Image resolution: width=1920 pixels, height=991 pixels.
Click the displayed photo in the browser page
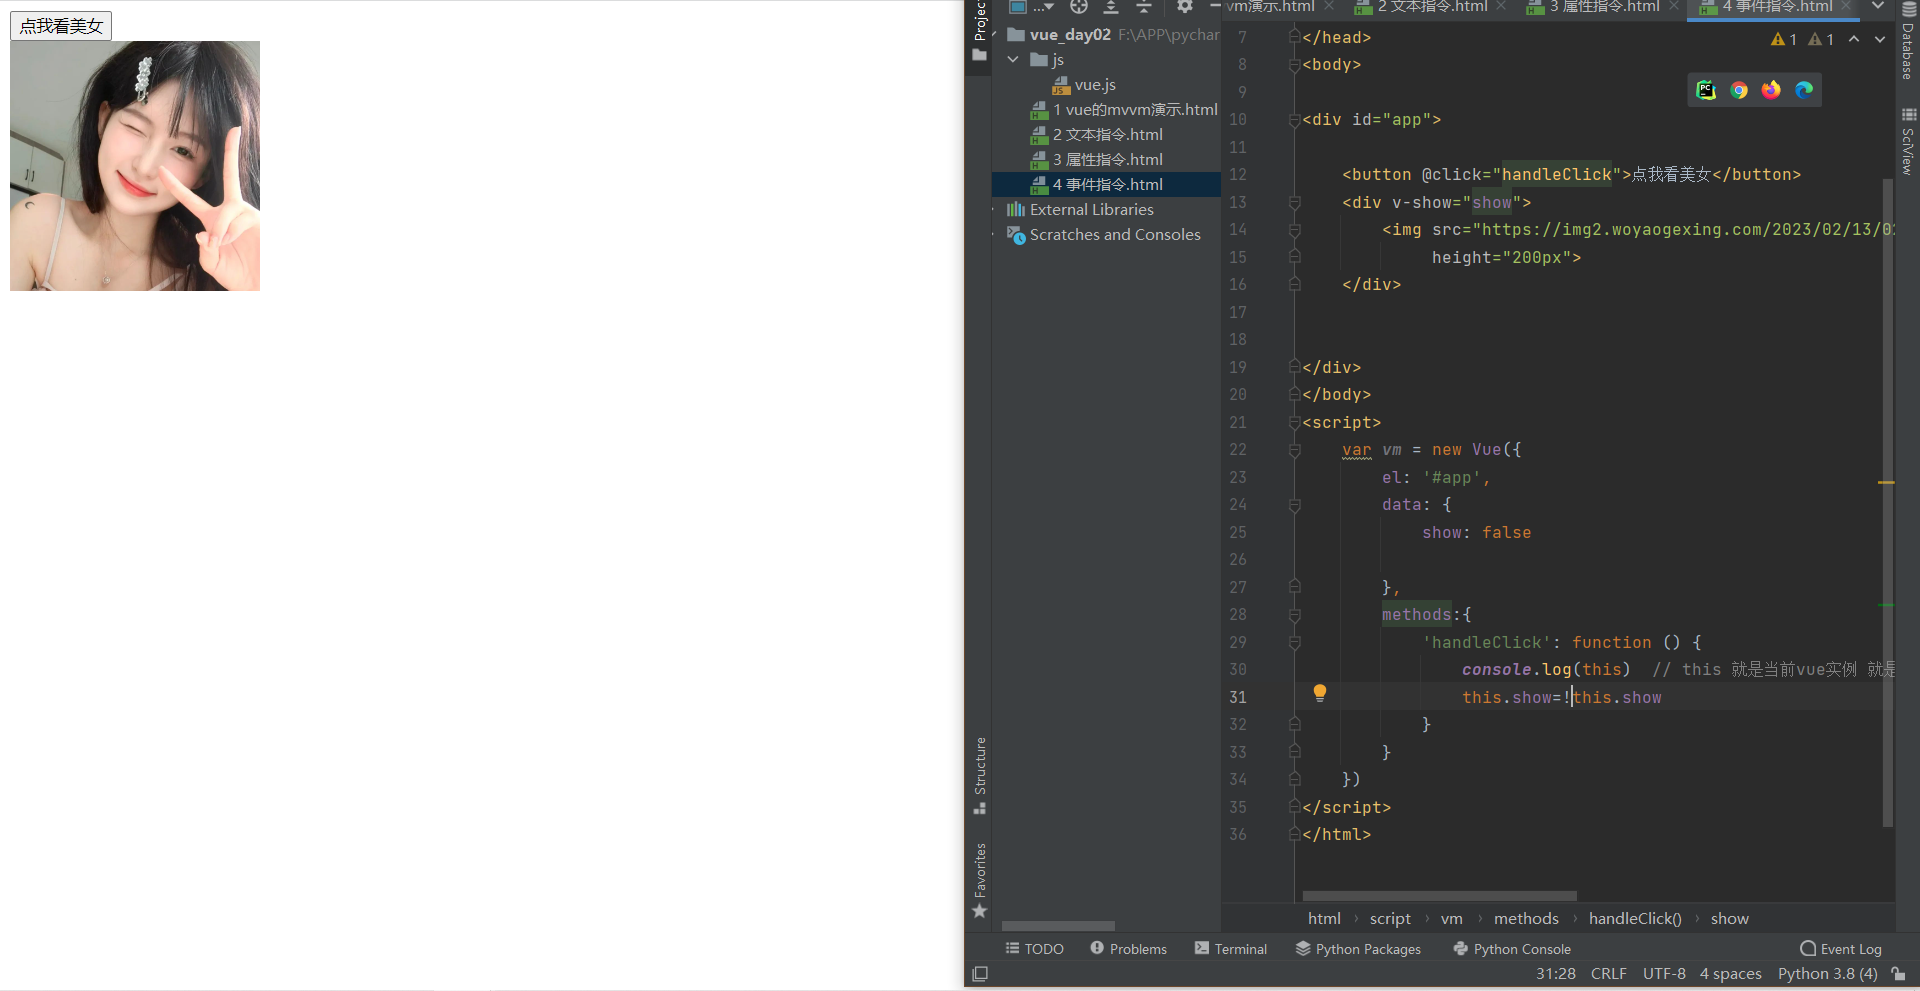pyautogui.click(x=135, y=166)
